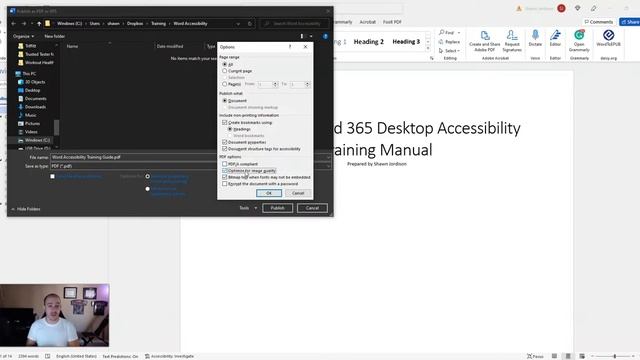The width and height of the screenshot is (640, 360).
Task: Switch to Read Mode view in status bar
Action: point(554,356)
